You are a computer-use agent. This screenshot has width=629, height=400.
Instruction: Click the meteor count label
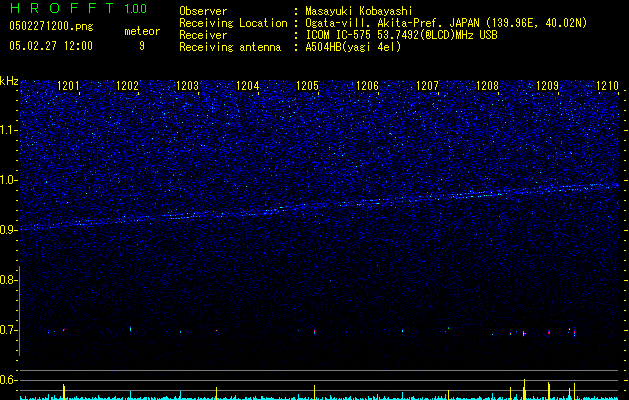(142, 31)
